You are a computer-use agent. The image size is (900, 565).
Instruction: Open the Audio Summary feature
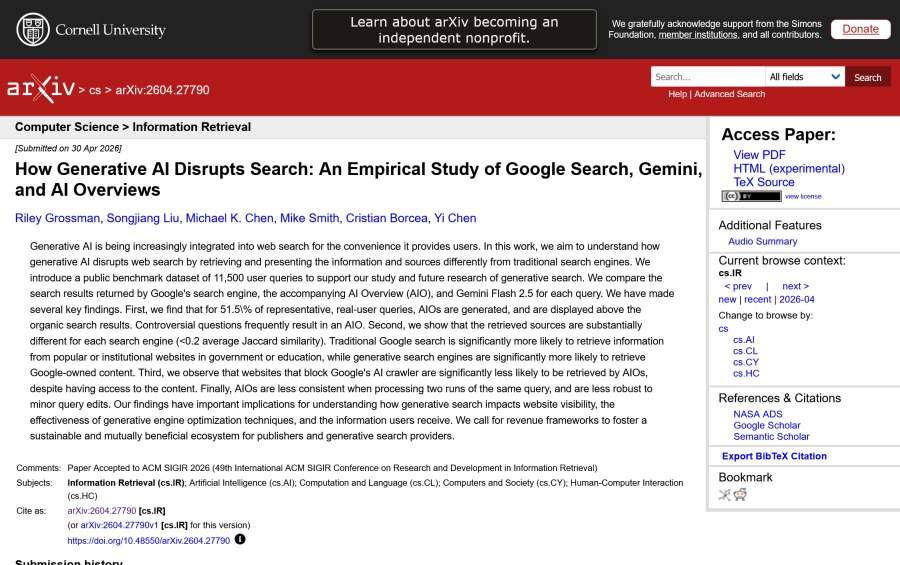[x=762, y=242]
